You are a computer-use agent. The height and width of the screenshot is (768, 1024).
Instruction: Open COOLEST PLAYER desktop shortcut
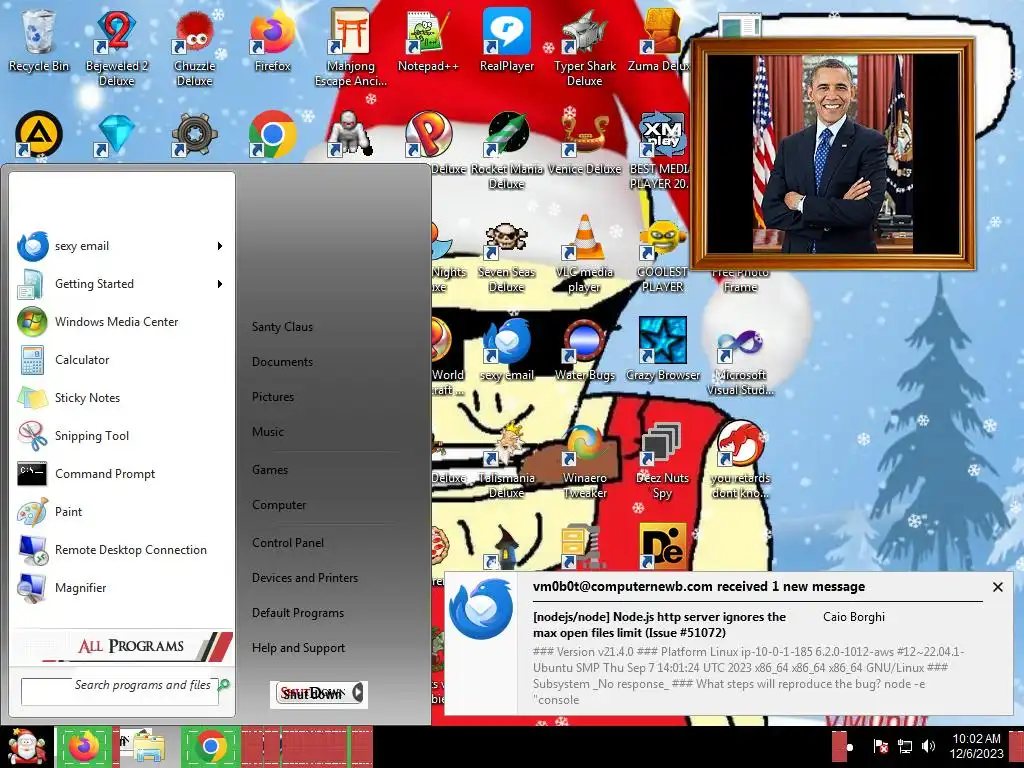coord(662,253)
